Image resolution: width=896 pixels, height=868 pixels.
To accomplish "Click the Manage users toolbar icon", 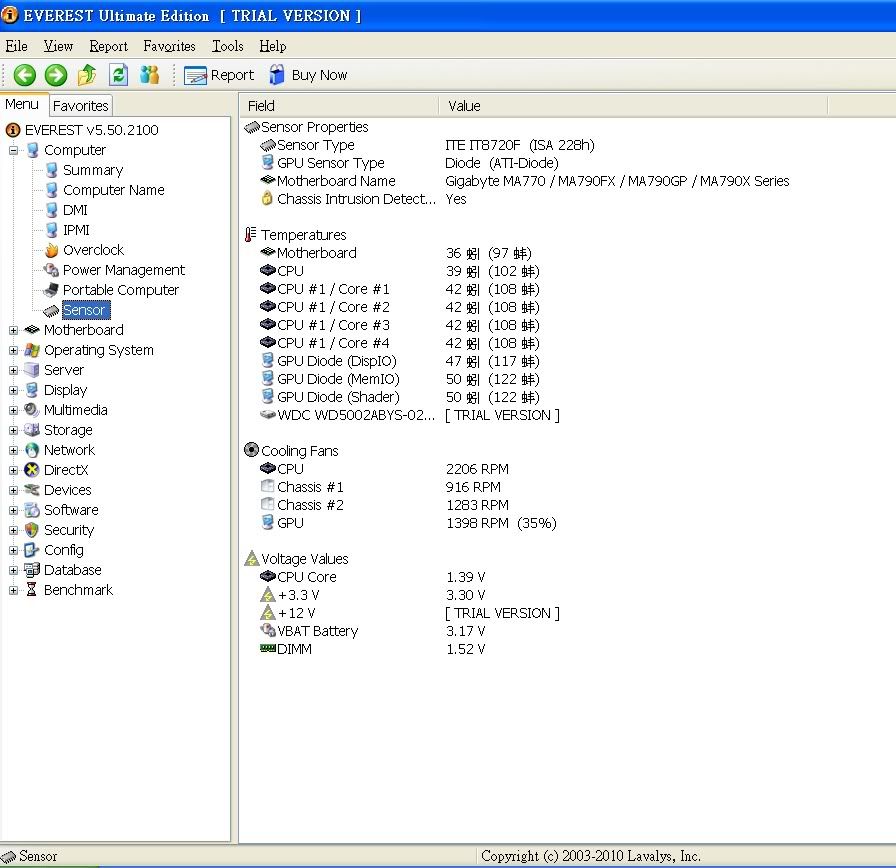I will pos(149,75).
